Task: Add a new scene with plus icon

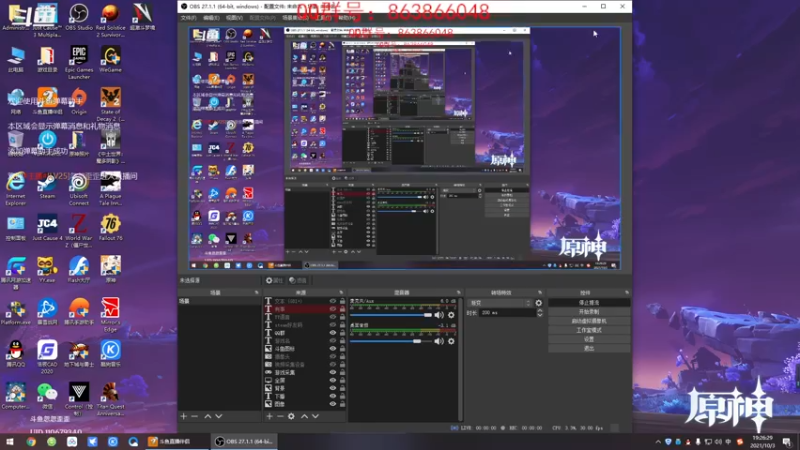Action: coord(184,416)
